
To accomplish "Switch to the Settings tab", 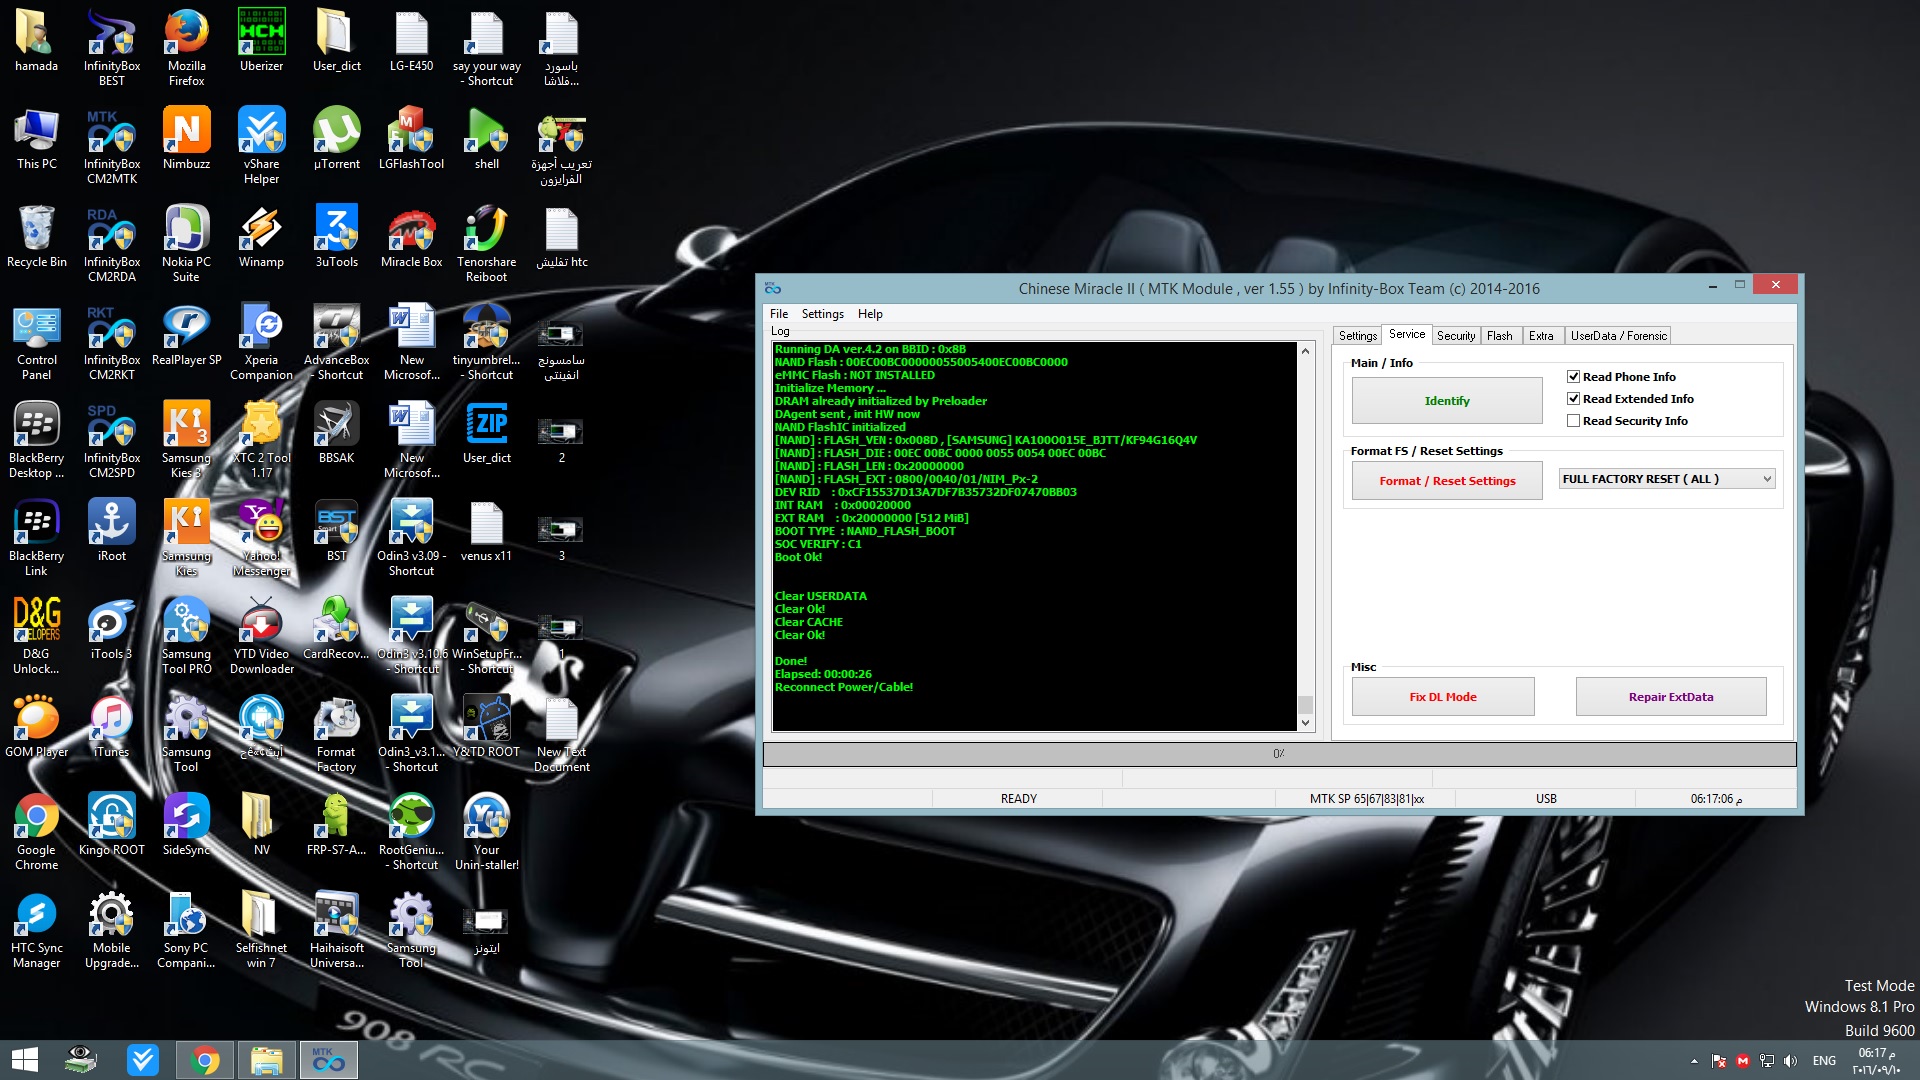I will pyautogui.click(x=1357, y=336).
